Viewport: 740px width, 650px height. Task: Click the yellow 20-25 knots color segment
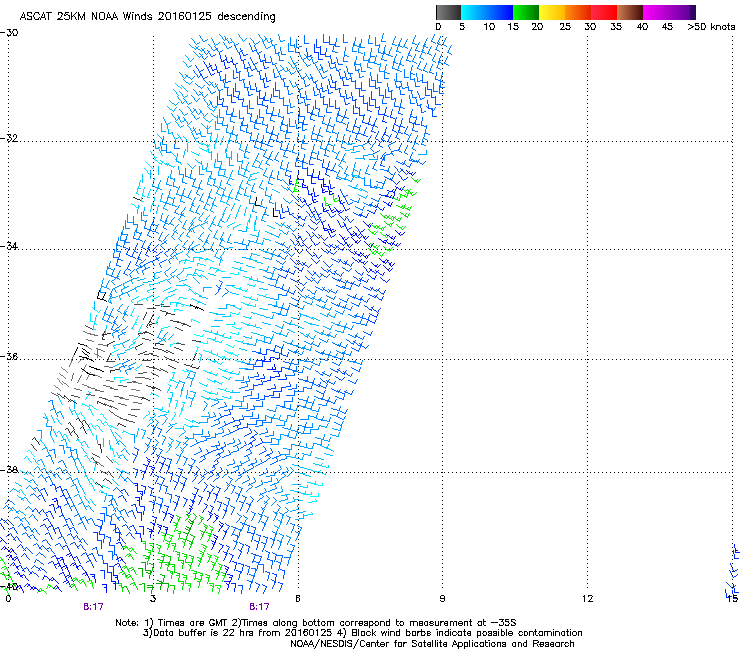point(552,12)
